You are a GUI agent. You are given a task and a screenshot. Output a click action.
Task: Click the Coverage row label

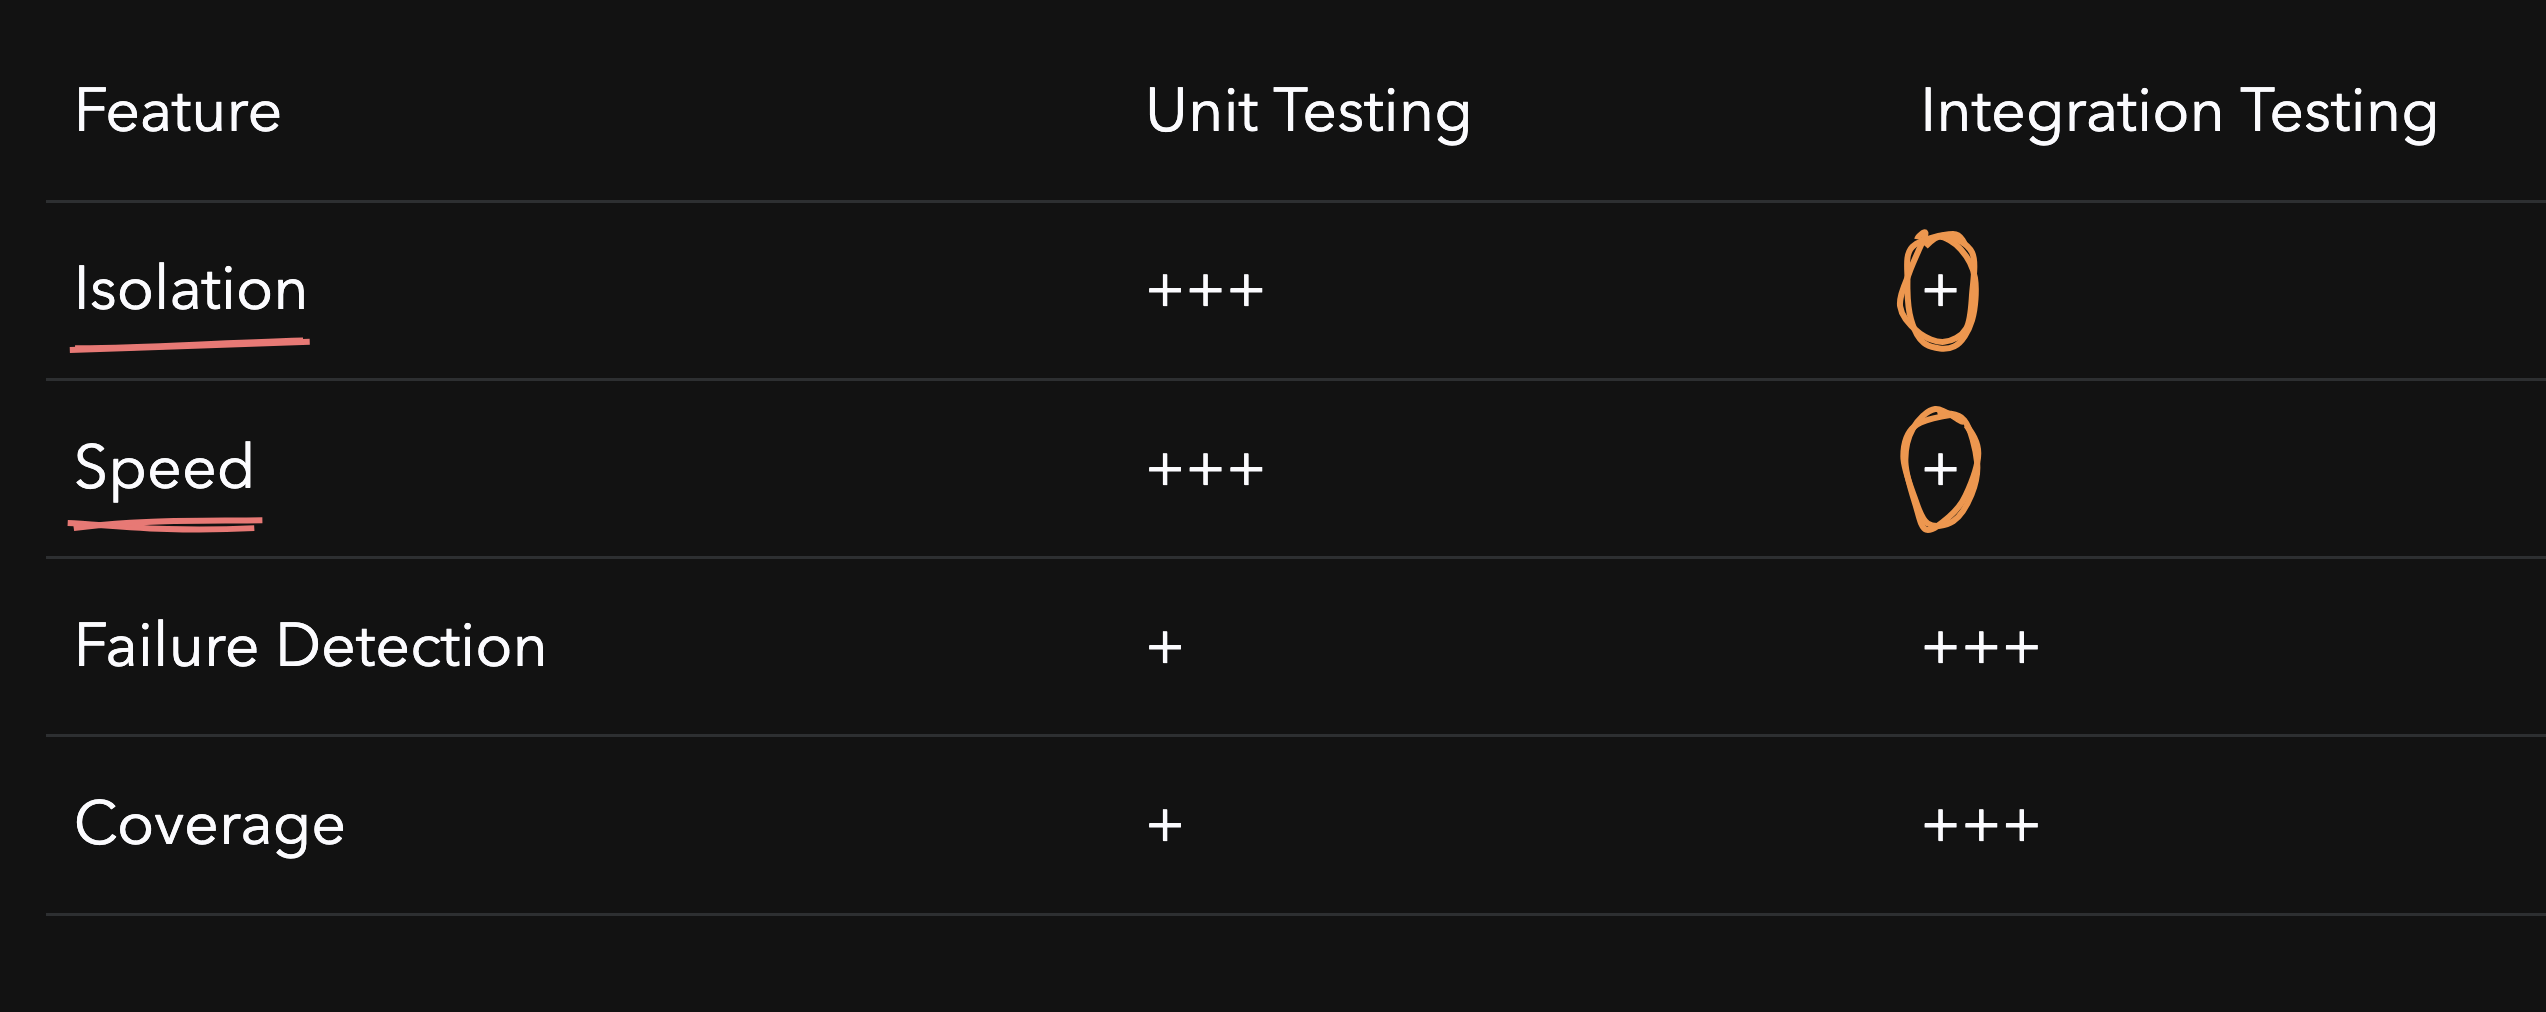pos(209,824)
